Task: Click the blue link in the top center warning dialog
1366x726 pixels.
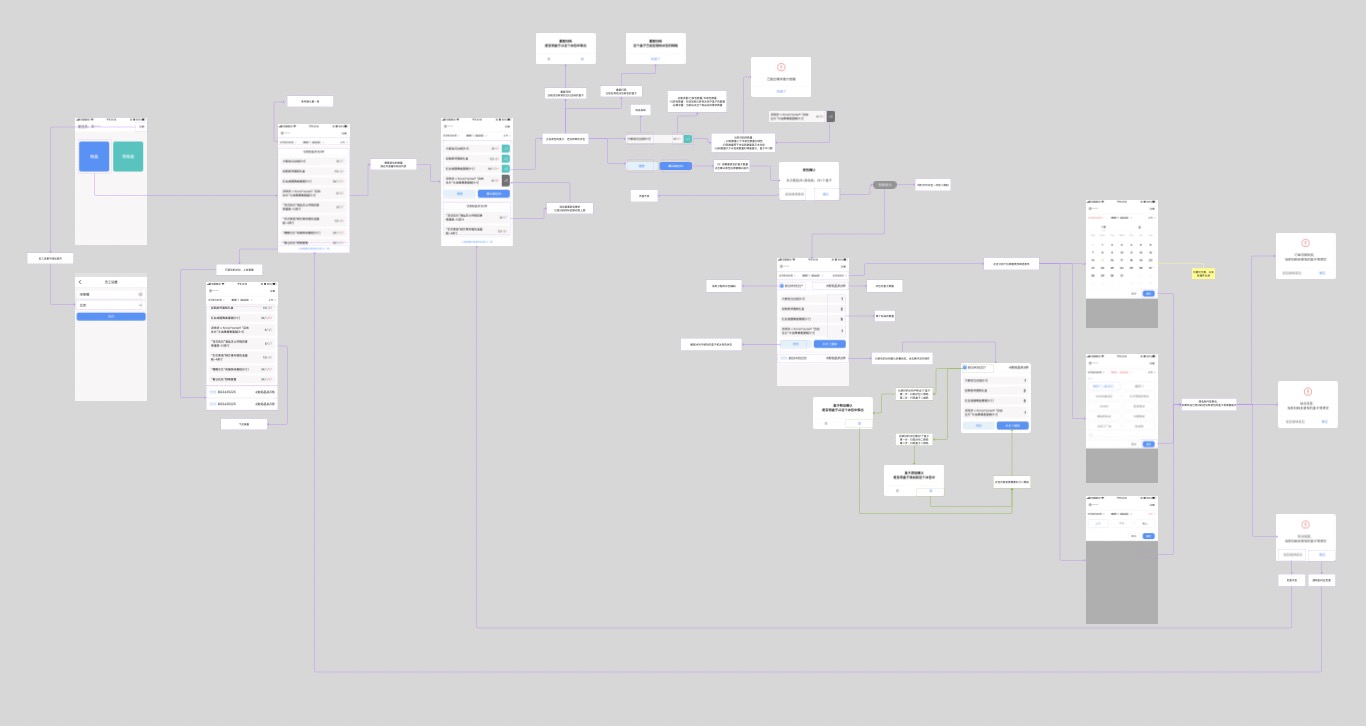Action: (781, 90)
